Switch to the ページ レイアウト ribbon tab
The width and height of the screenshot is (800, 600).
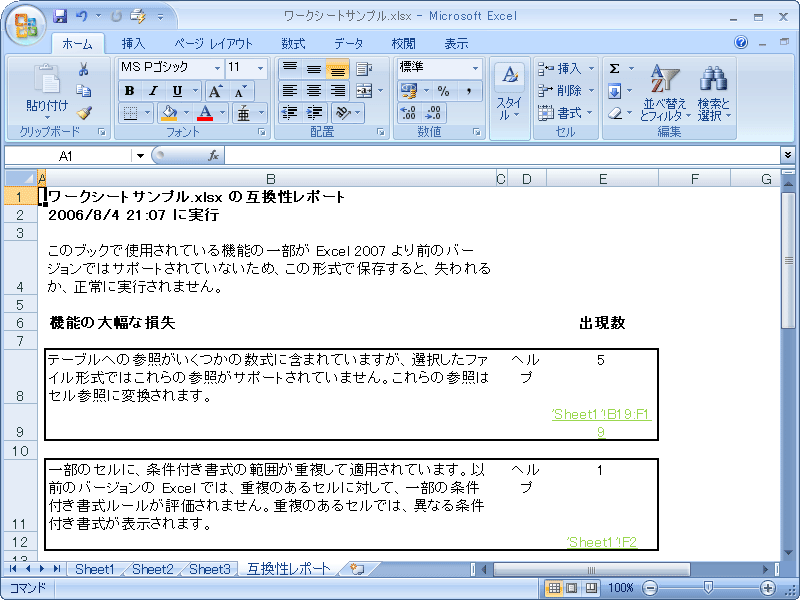(213, 44)
